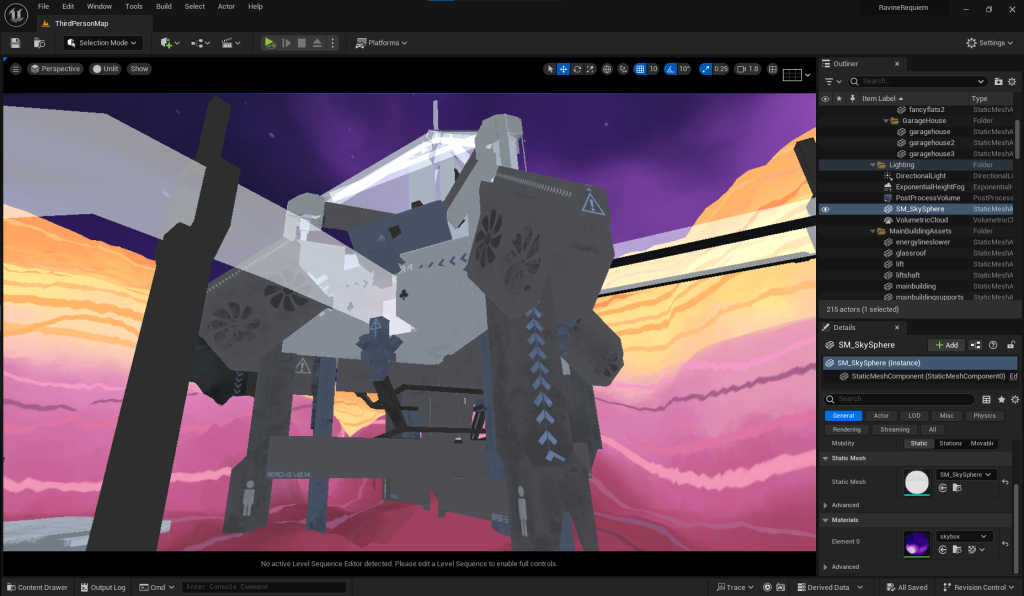Open viewport layout grid icon

click(x=773, y=69)
